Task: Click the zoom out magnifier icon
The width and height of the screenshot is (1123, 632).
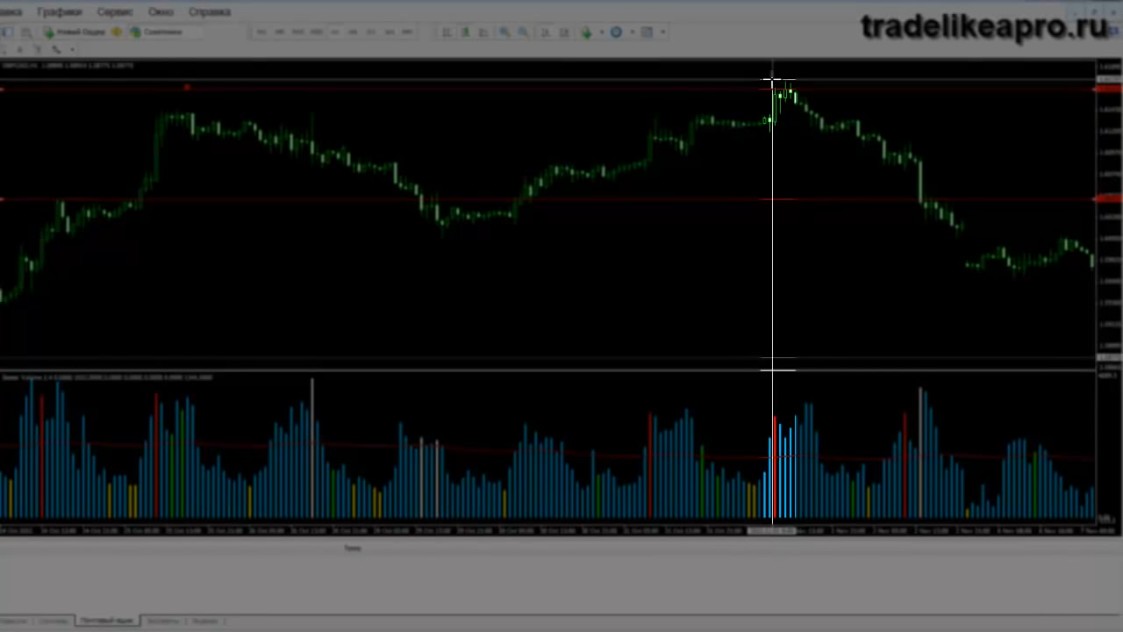Action: pyautogui.click(x=524, y=32)
